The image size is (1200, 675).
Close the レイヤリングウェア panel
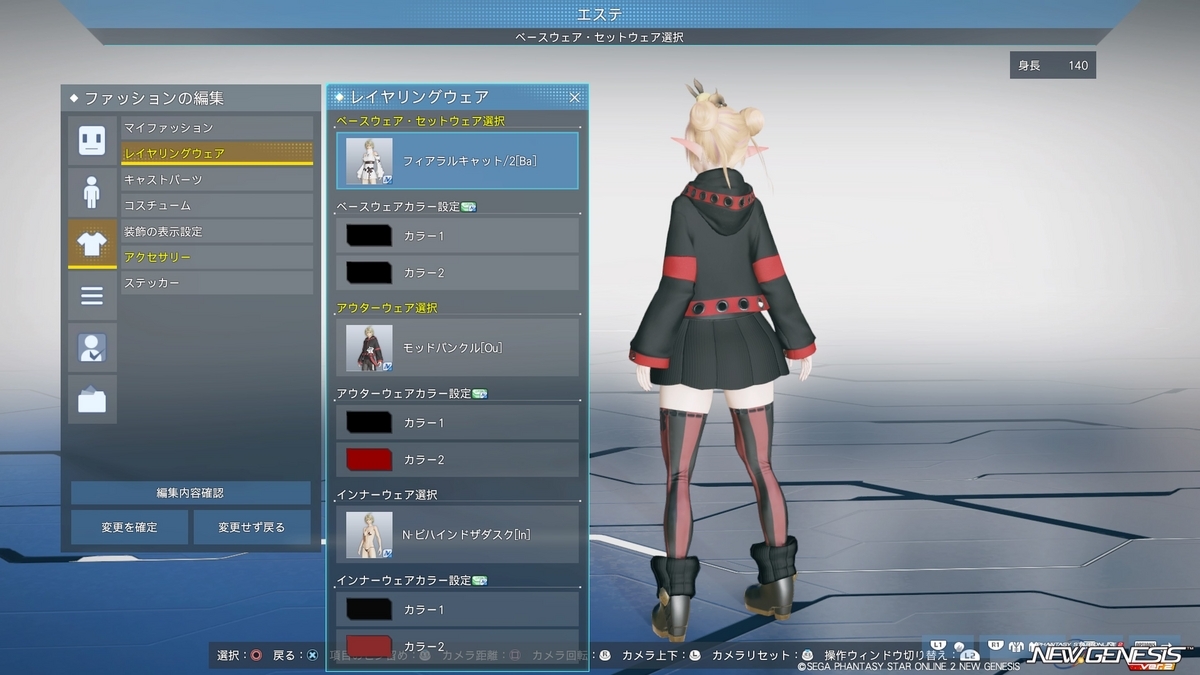click(x=575, y=97)
